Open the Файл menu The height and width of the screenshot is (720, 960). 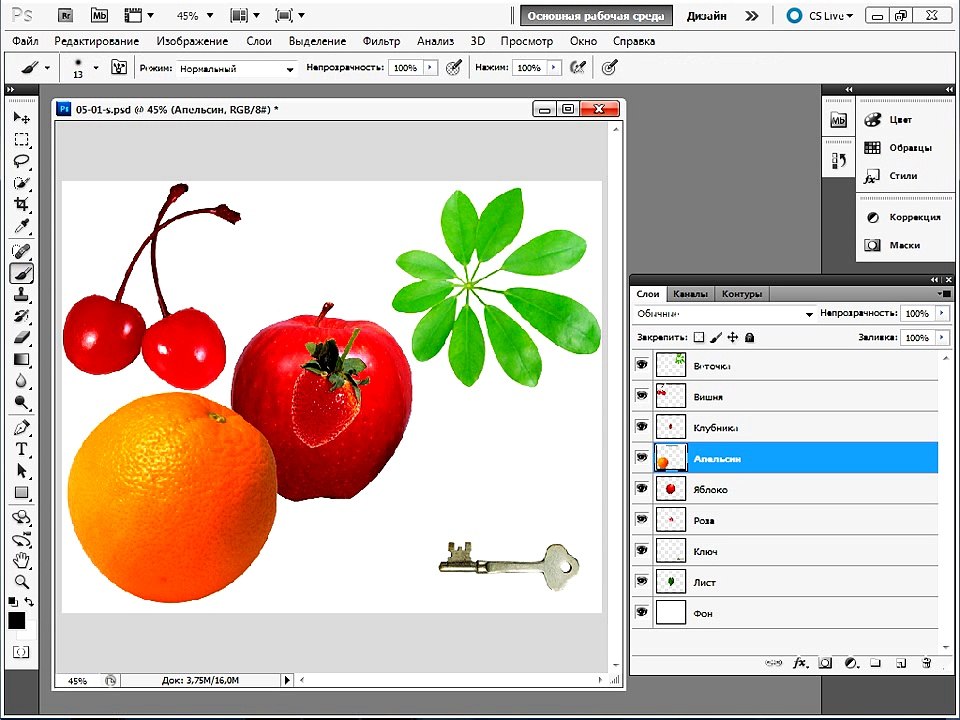(x=25, y=41)
